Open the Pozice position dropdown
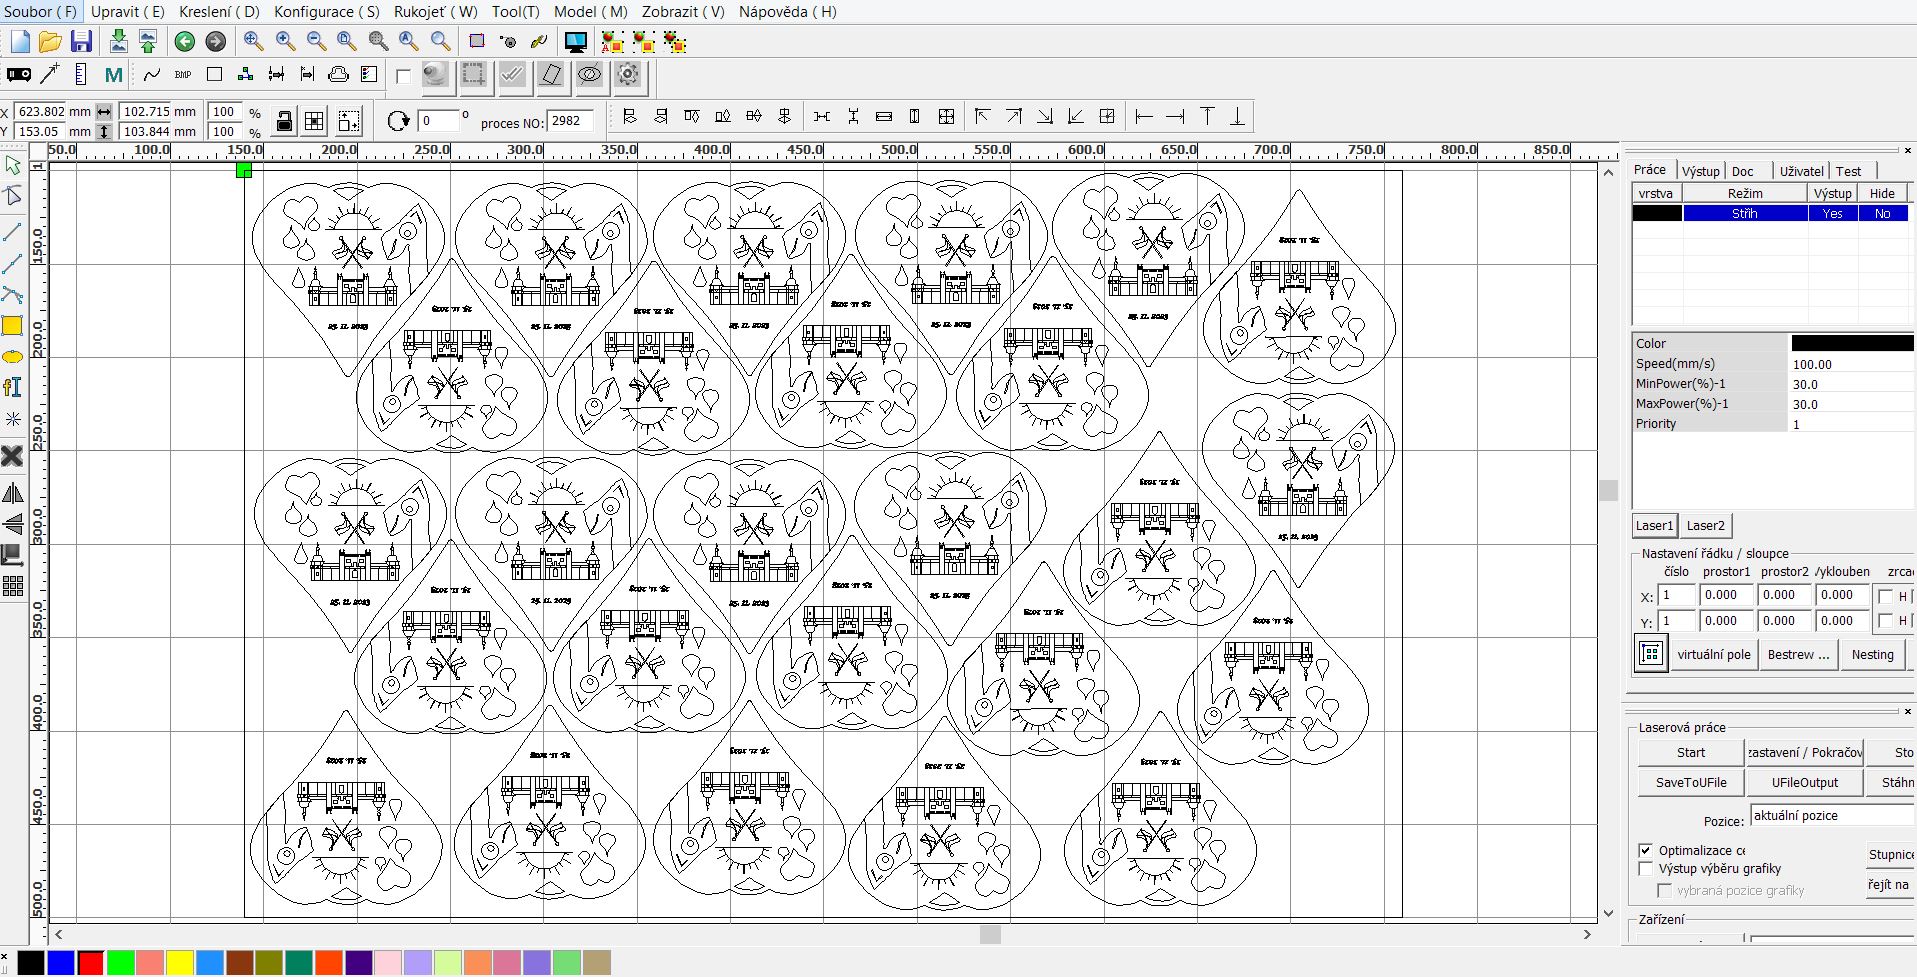Screen dimensions: 1917x977 click(x=1832, y=815)
